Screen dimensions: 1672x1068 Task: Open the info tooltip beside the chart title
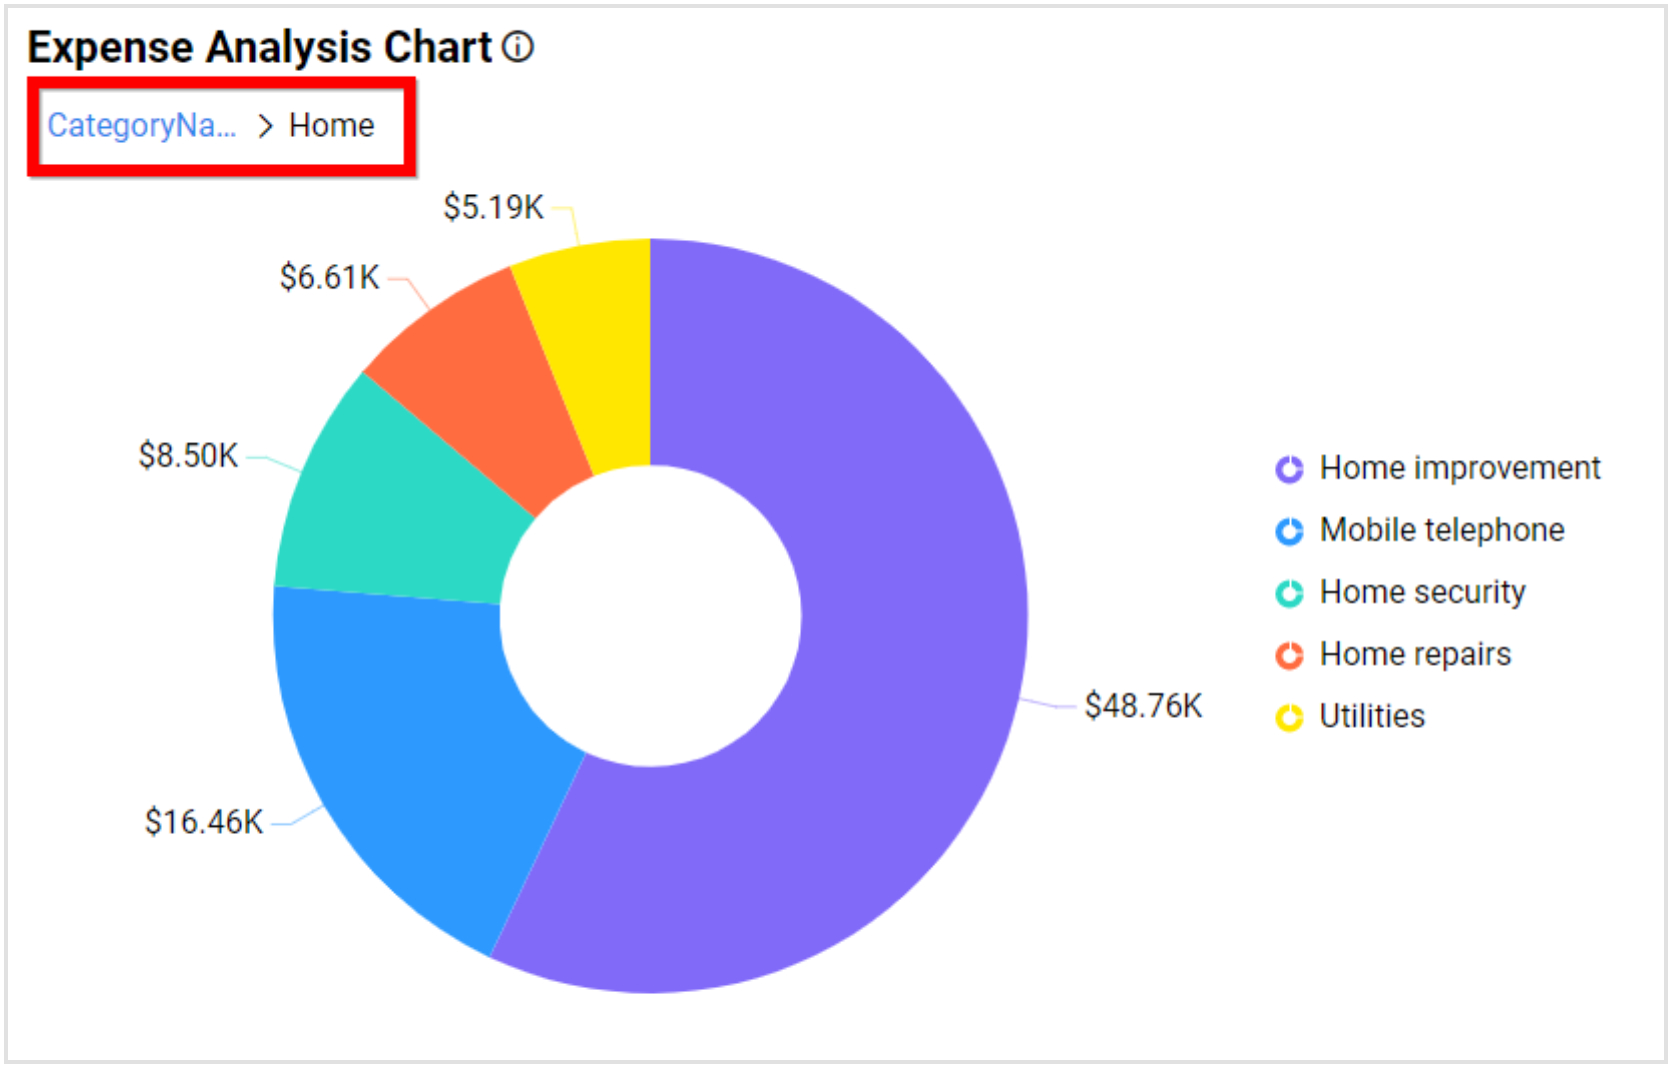click(518, 46)
